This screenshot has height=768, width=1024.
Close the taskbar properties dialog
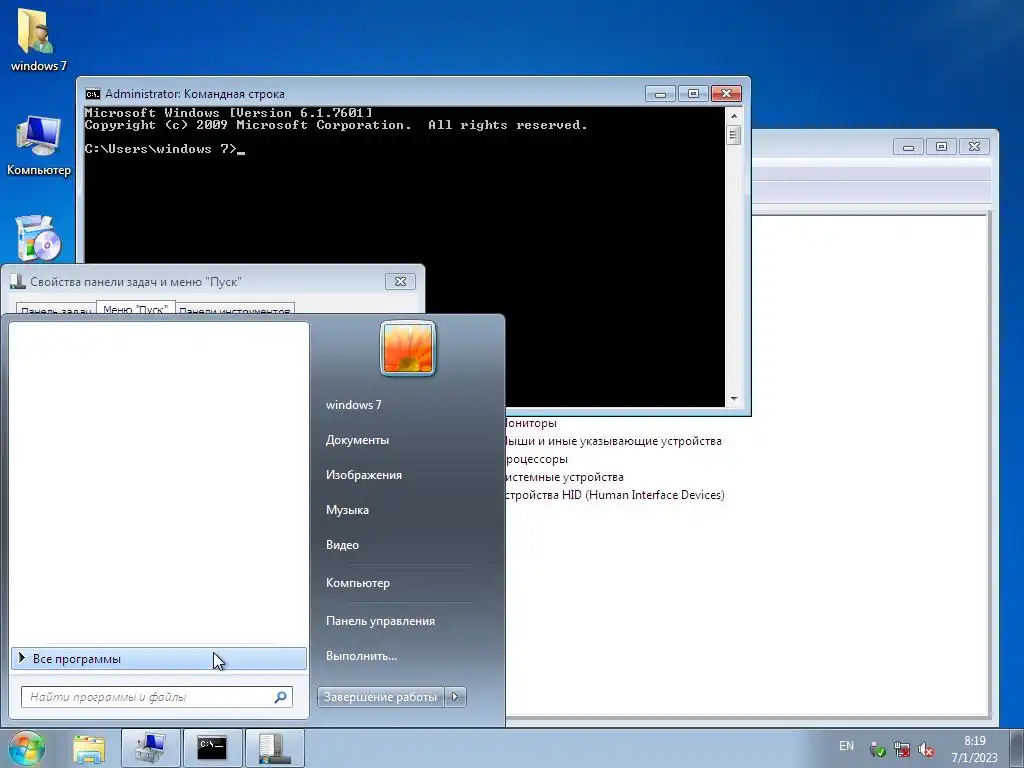(400, 281)
